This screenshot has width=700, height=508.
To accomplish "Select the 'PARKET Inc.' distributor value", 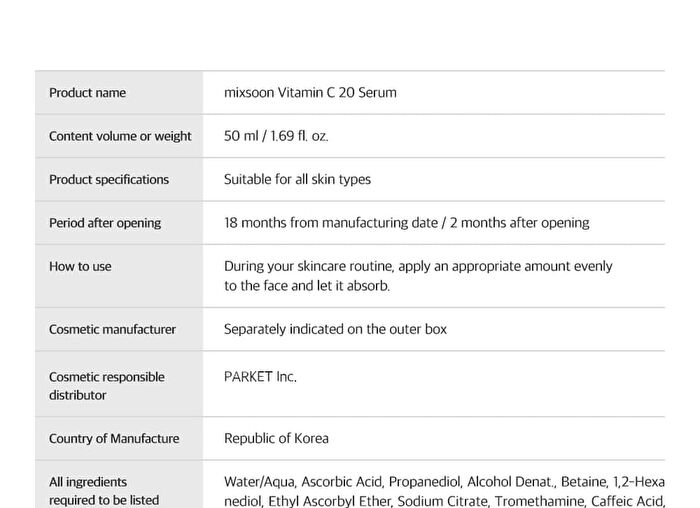I will click(260, 377).
